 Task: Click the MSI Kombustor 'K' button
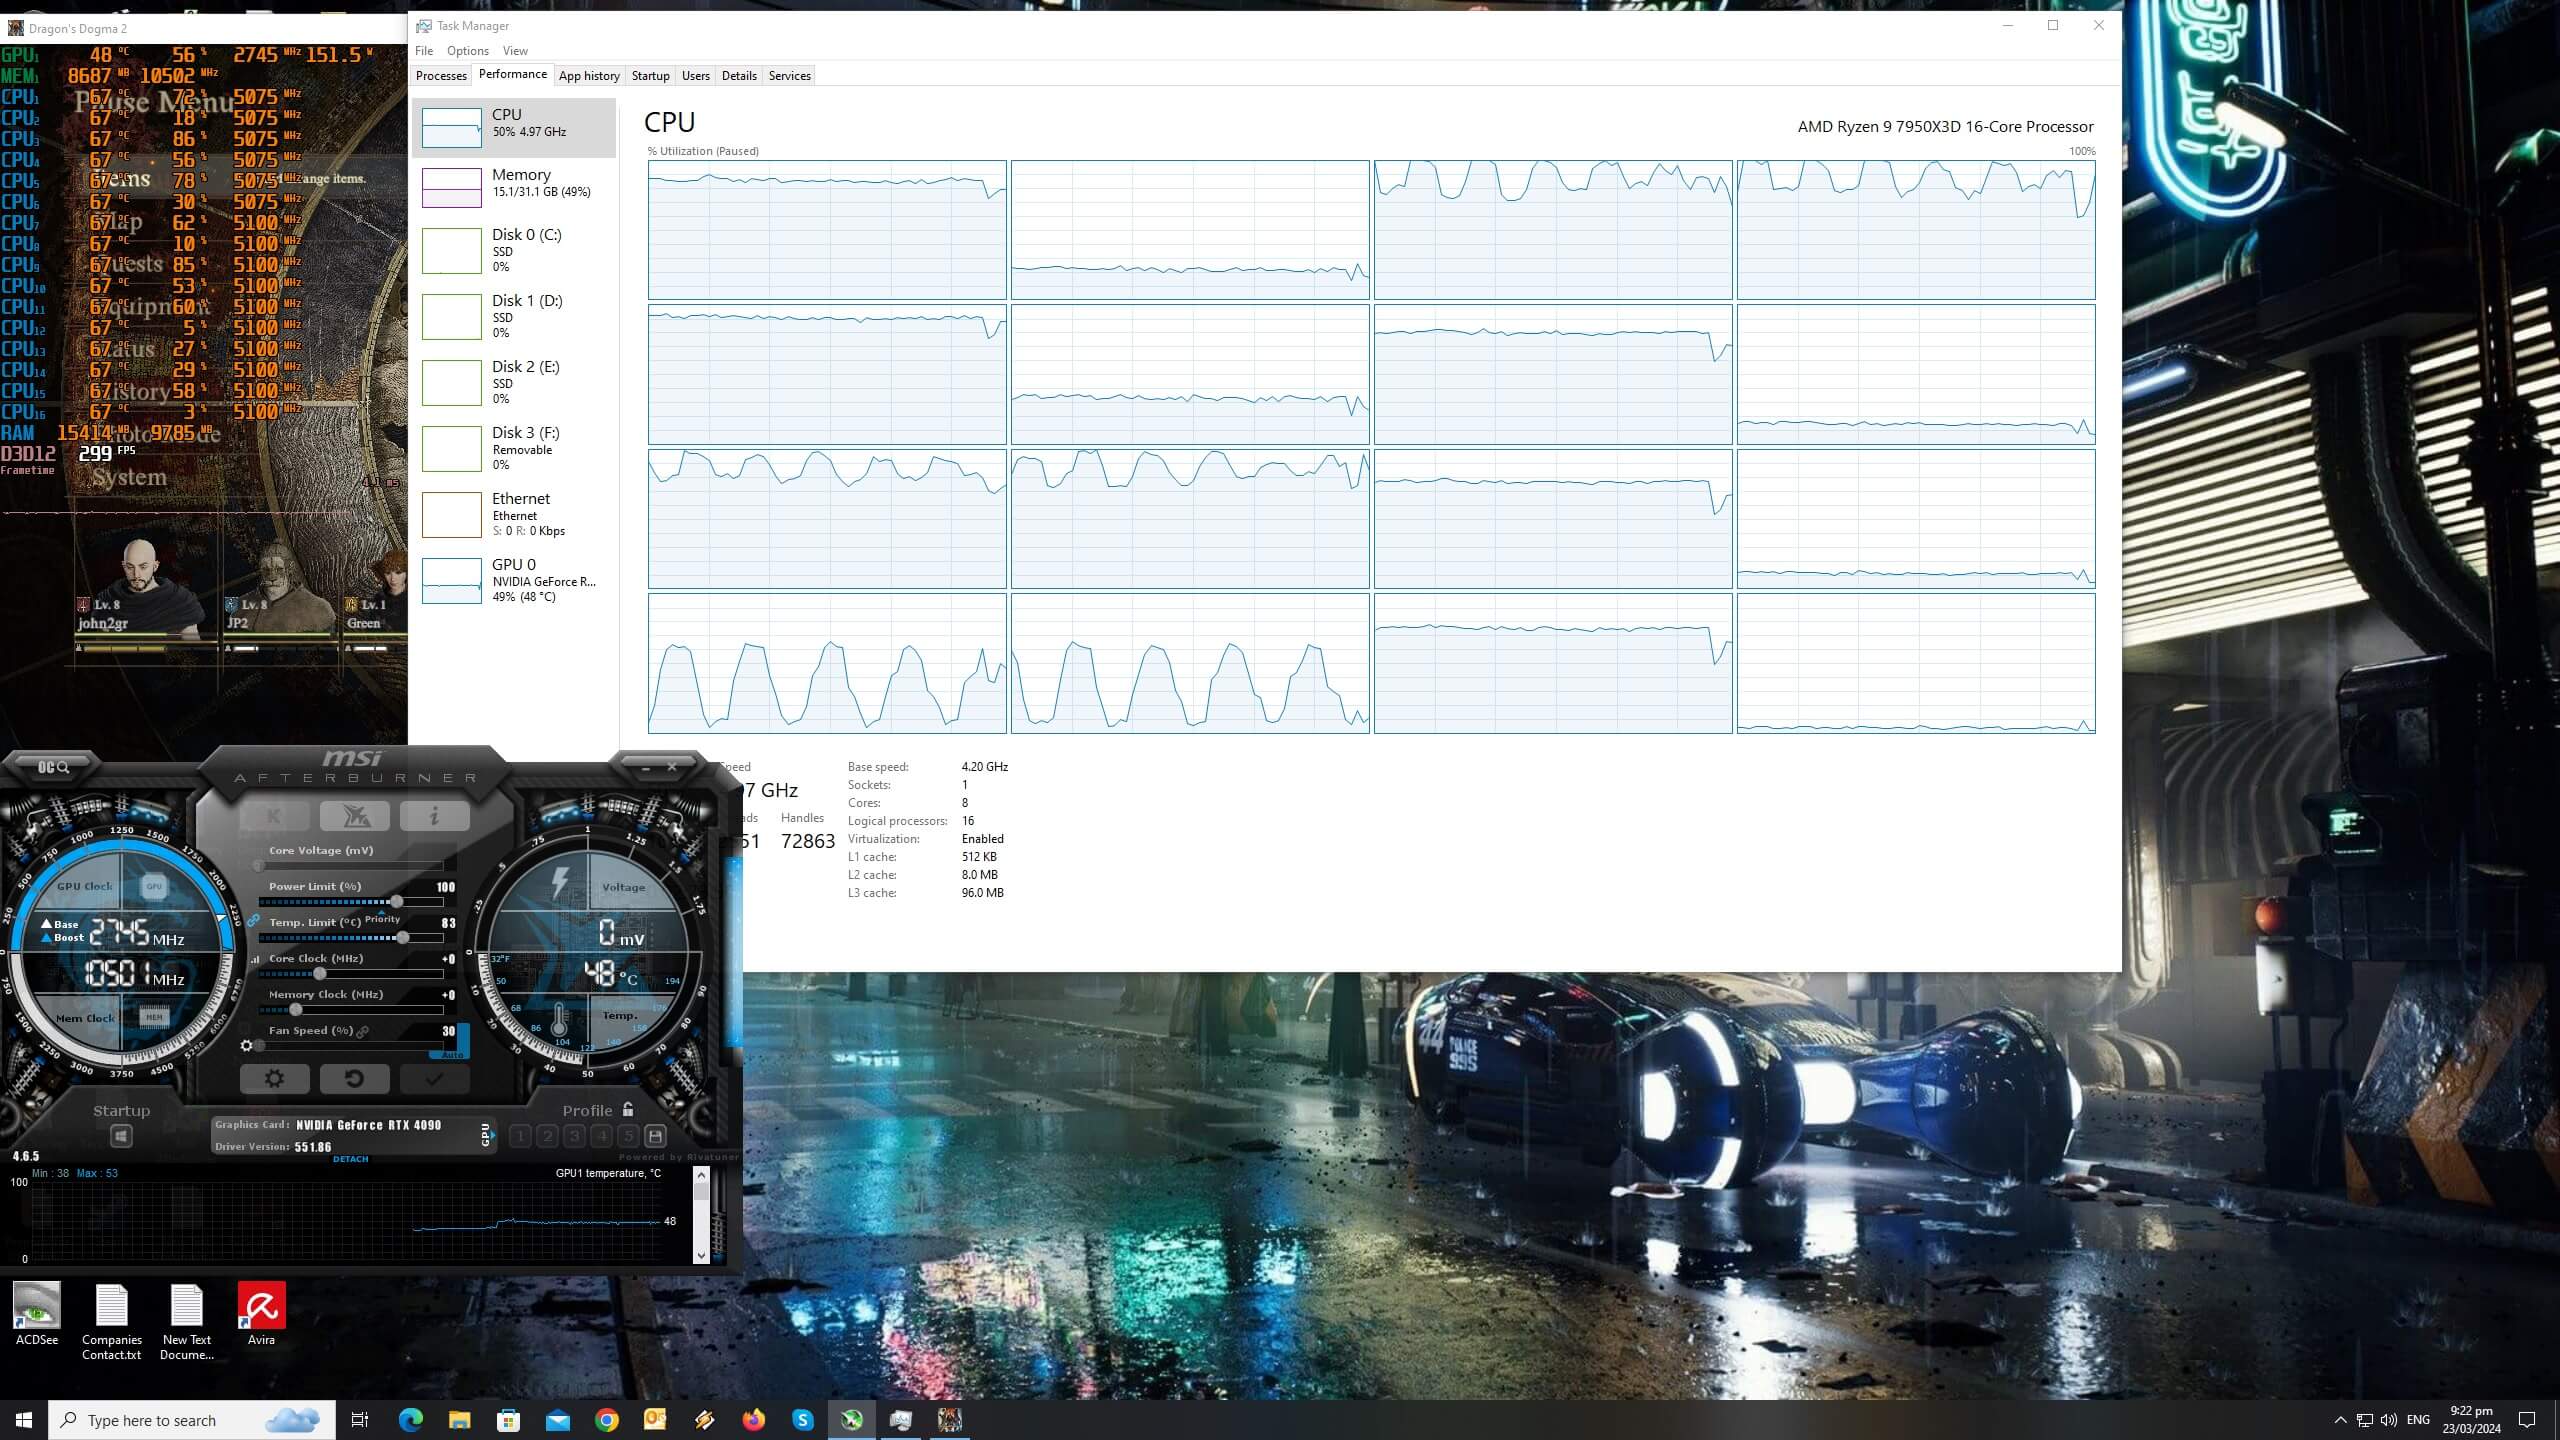click(x=274, y=816)
